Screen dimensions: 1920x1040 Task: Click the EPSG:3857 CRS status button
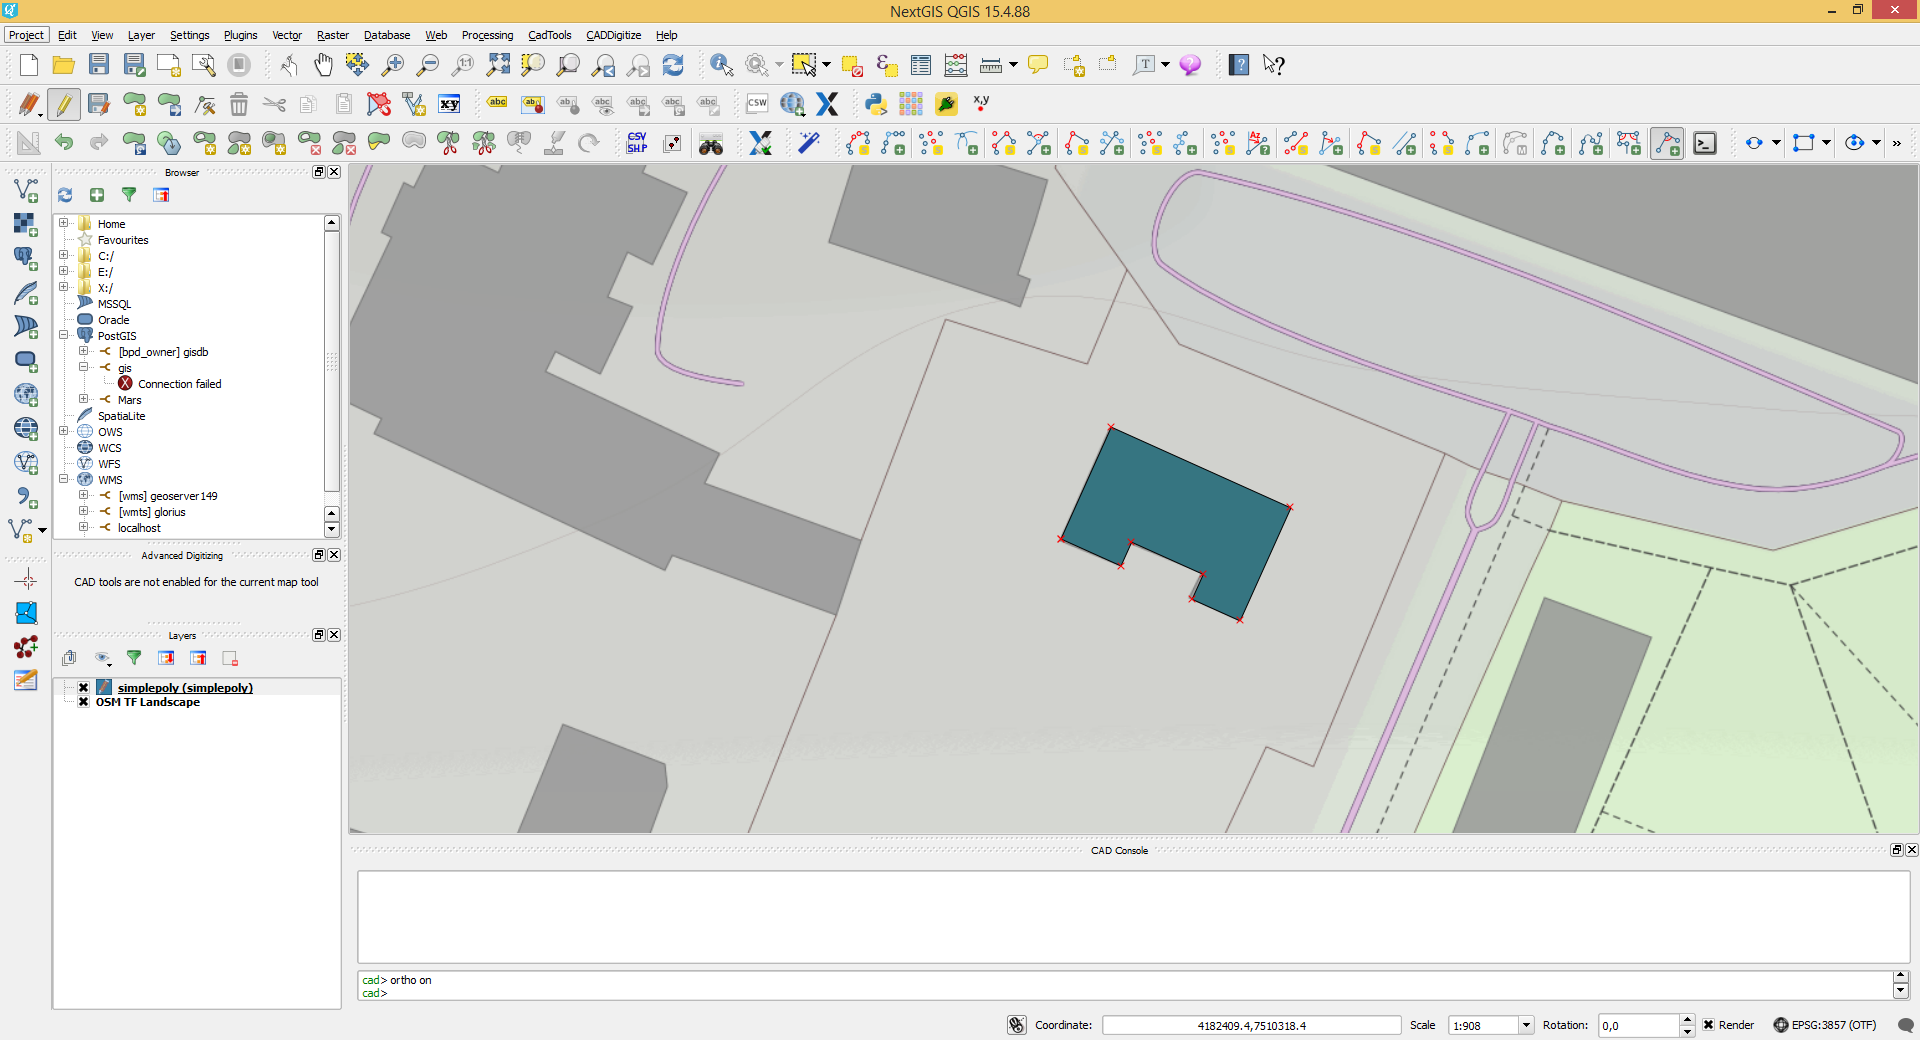[1825, 1025]
